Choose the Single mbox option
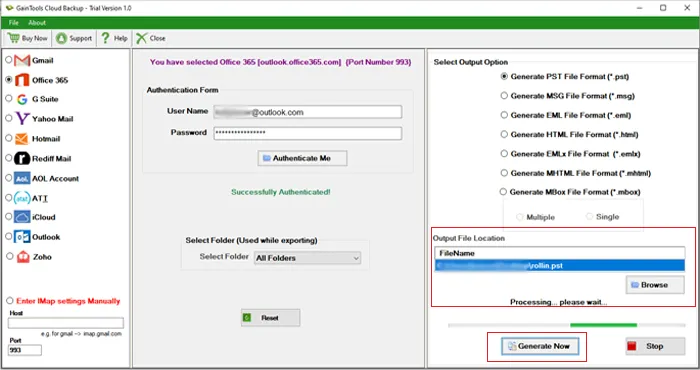The height and width of the screenshot is (370, 700). click(x=589, y=216)
